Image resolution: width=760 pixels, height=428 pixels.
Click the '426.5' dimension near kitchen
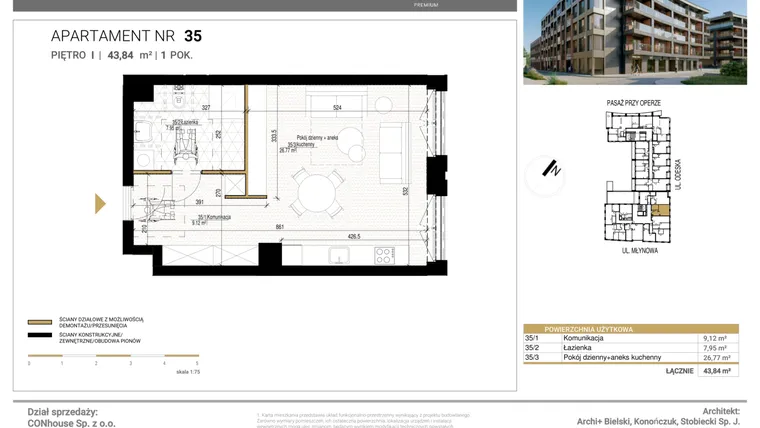pos(354,237)
